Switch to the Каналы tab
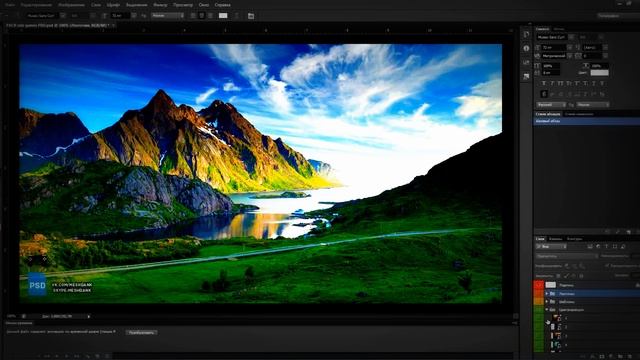Image resolution: width=640 pixels, height=360 pixels. pos(556,239)
